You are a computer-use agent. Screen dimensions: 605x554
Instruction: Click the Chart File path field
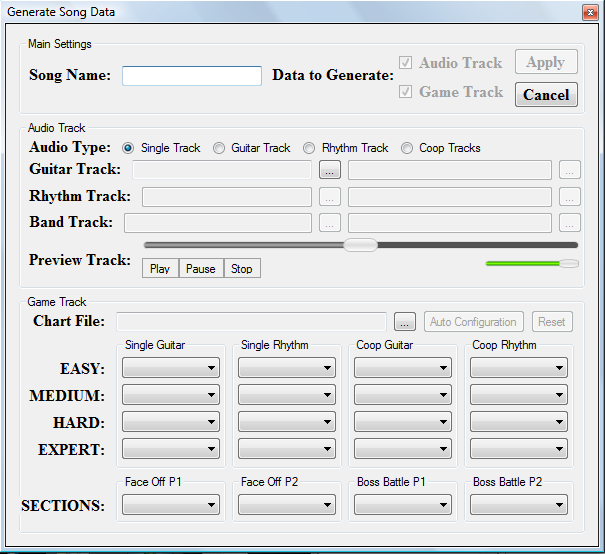click(x=251, y=322)
